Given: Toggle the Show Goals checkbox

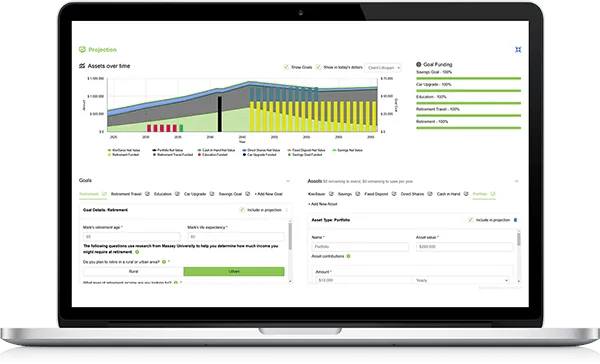Looking at the screenshot, I should pos(286,67).
